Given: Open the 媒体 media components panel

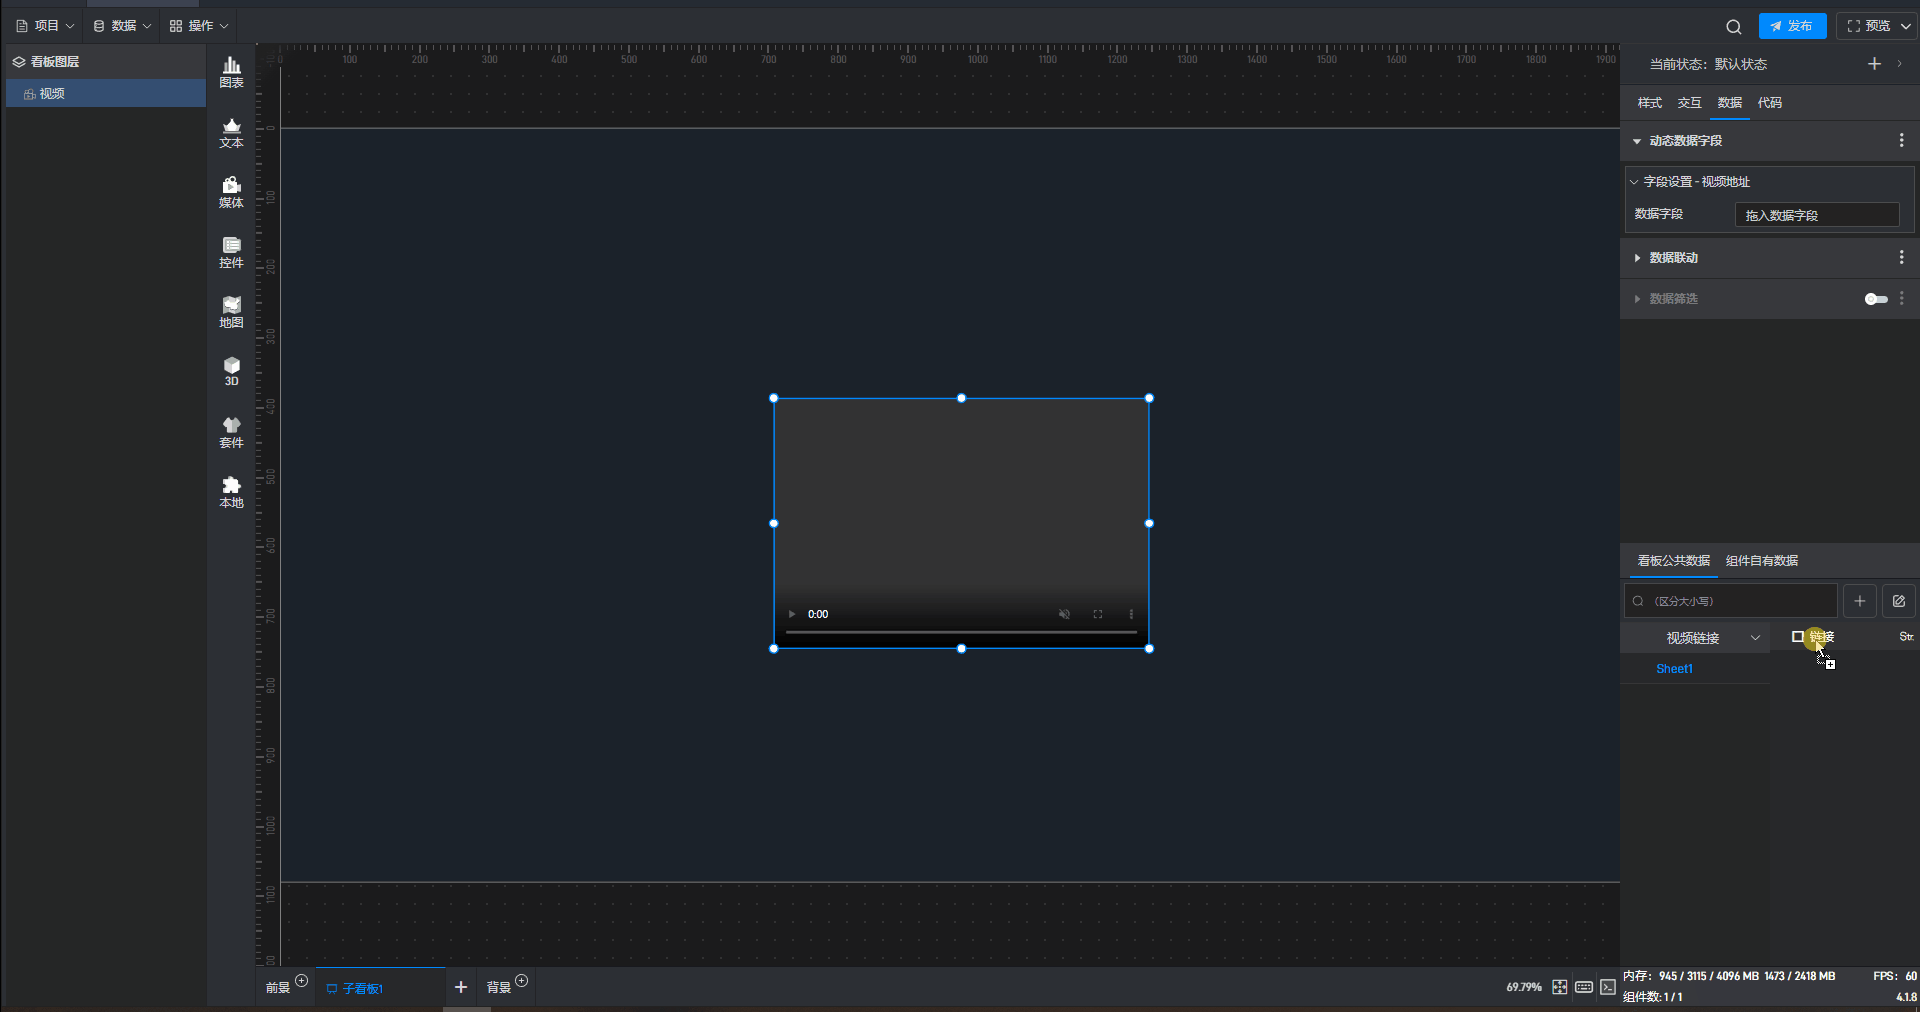Looking at the screenshot, I should tap(231, 192).
